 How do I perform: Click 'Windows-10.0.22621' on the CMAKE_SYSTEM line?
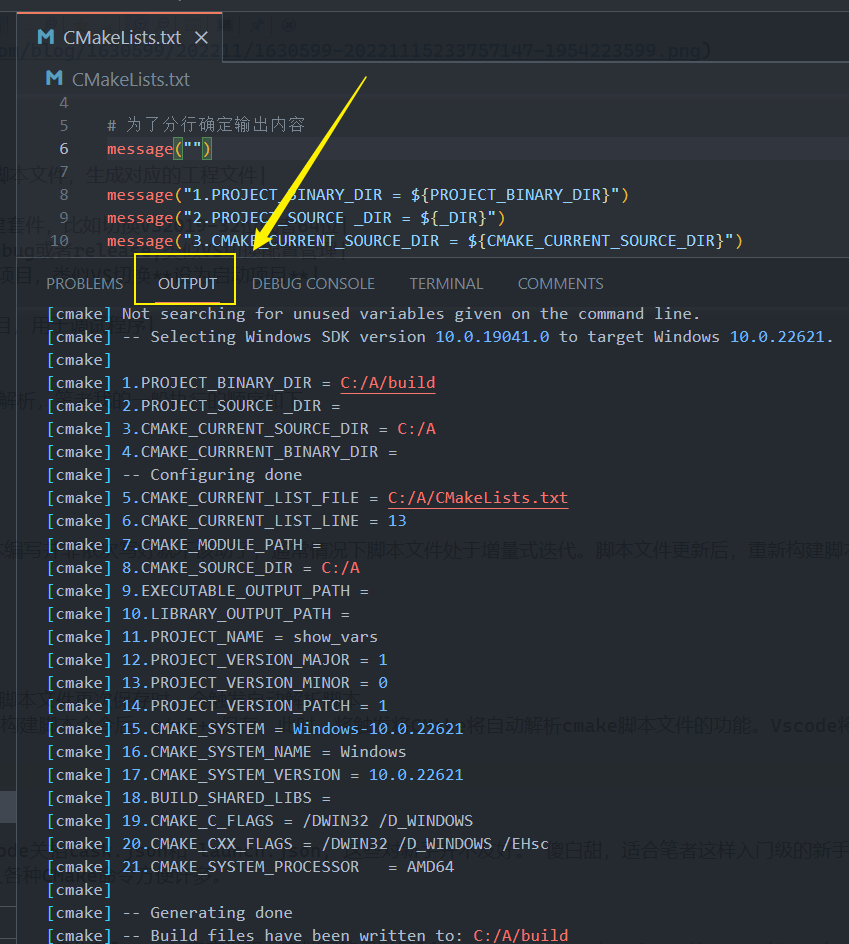tap(378, 729)
